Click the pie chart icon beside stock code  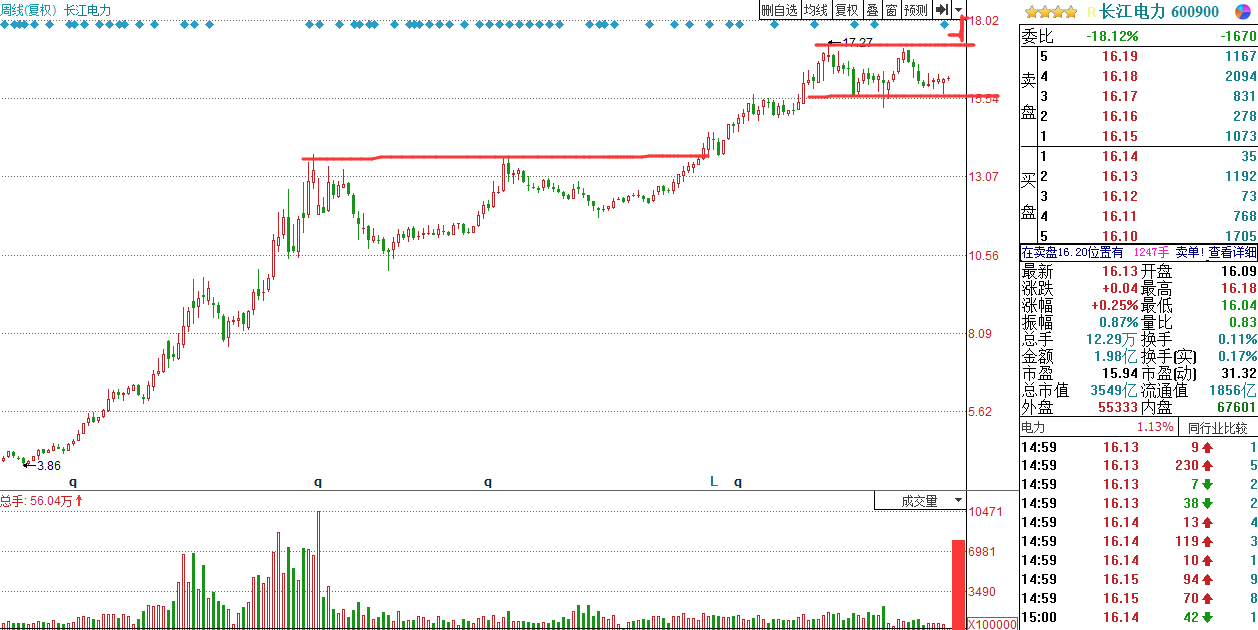(x=1241, y=11)
